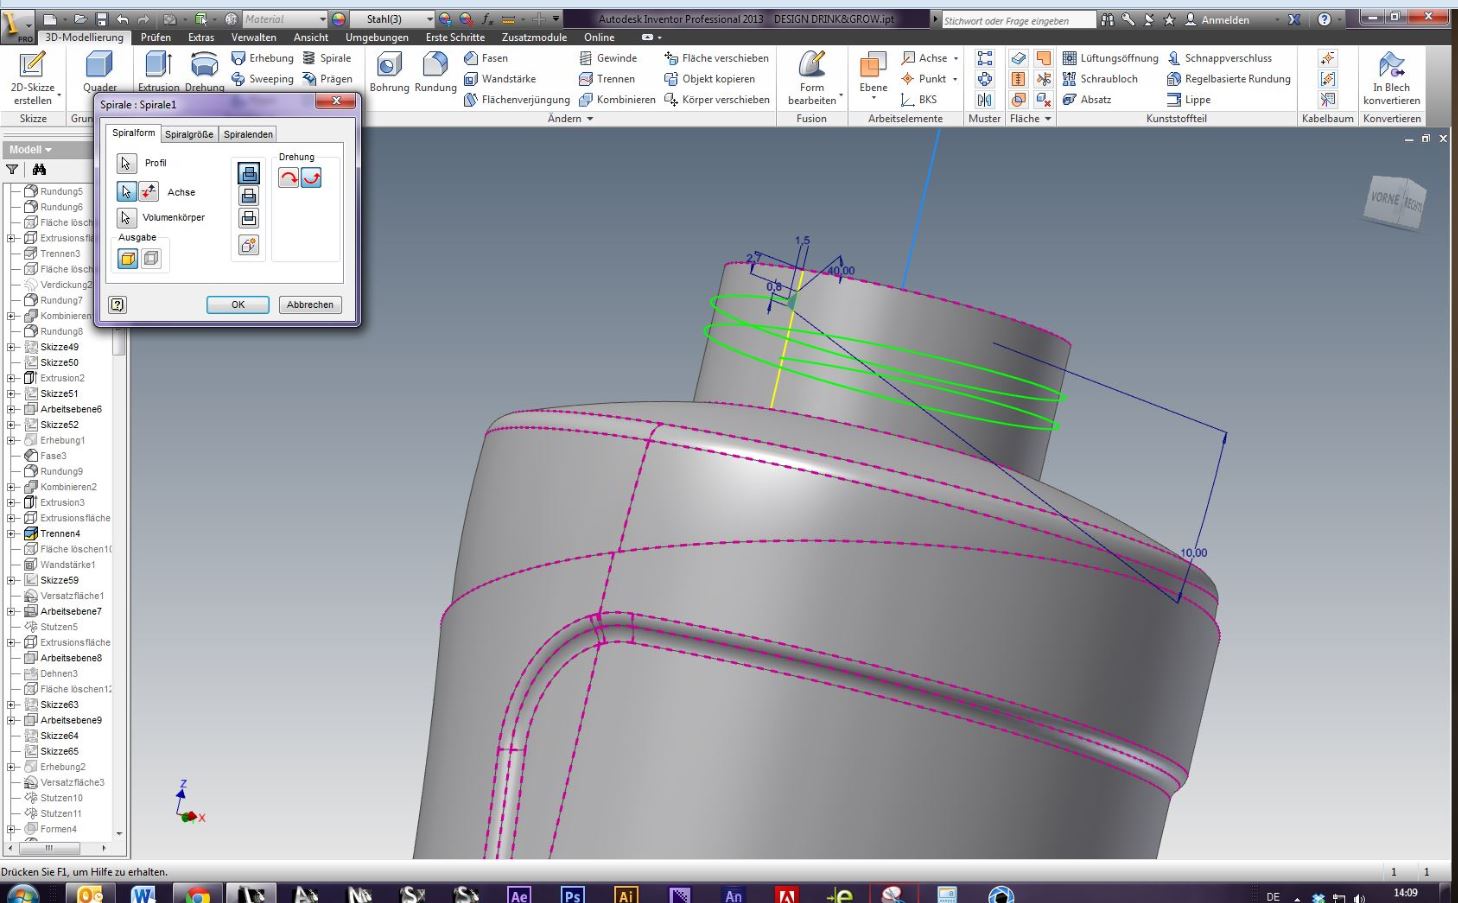This screenshot has height=903, width=1458.
Task: Open the filter icon in Modell browser
Action: pyautogui.click(x=13, y=171)
